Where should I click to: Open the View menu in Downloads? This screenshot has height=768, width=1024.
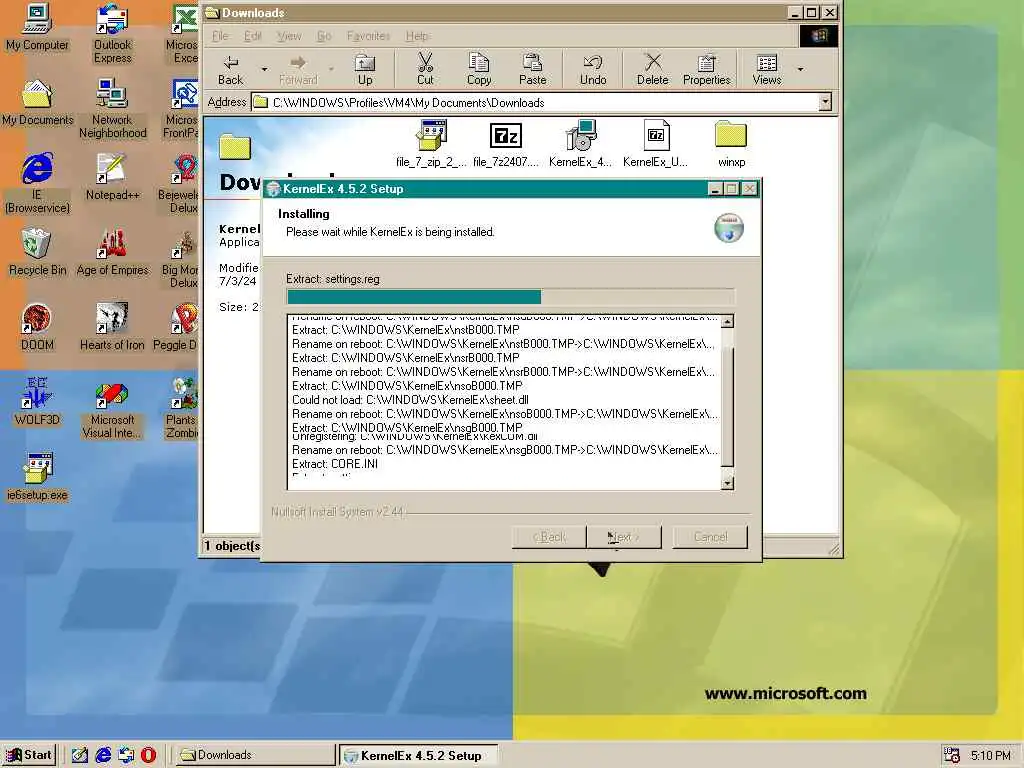click(289, 36)
